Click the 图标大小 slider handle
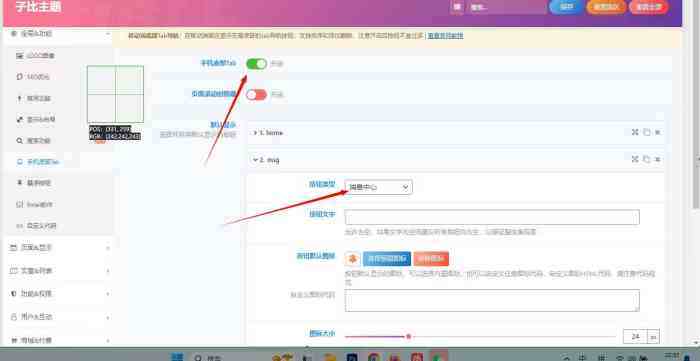The image size is (700, 361). (408, 336)
